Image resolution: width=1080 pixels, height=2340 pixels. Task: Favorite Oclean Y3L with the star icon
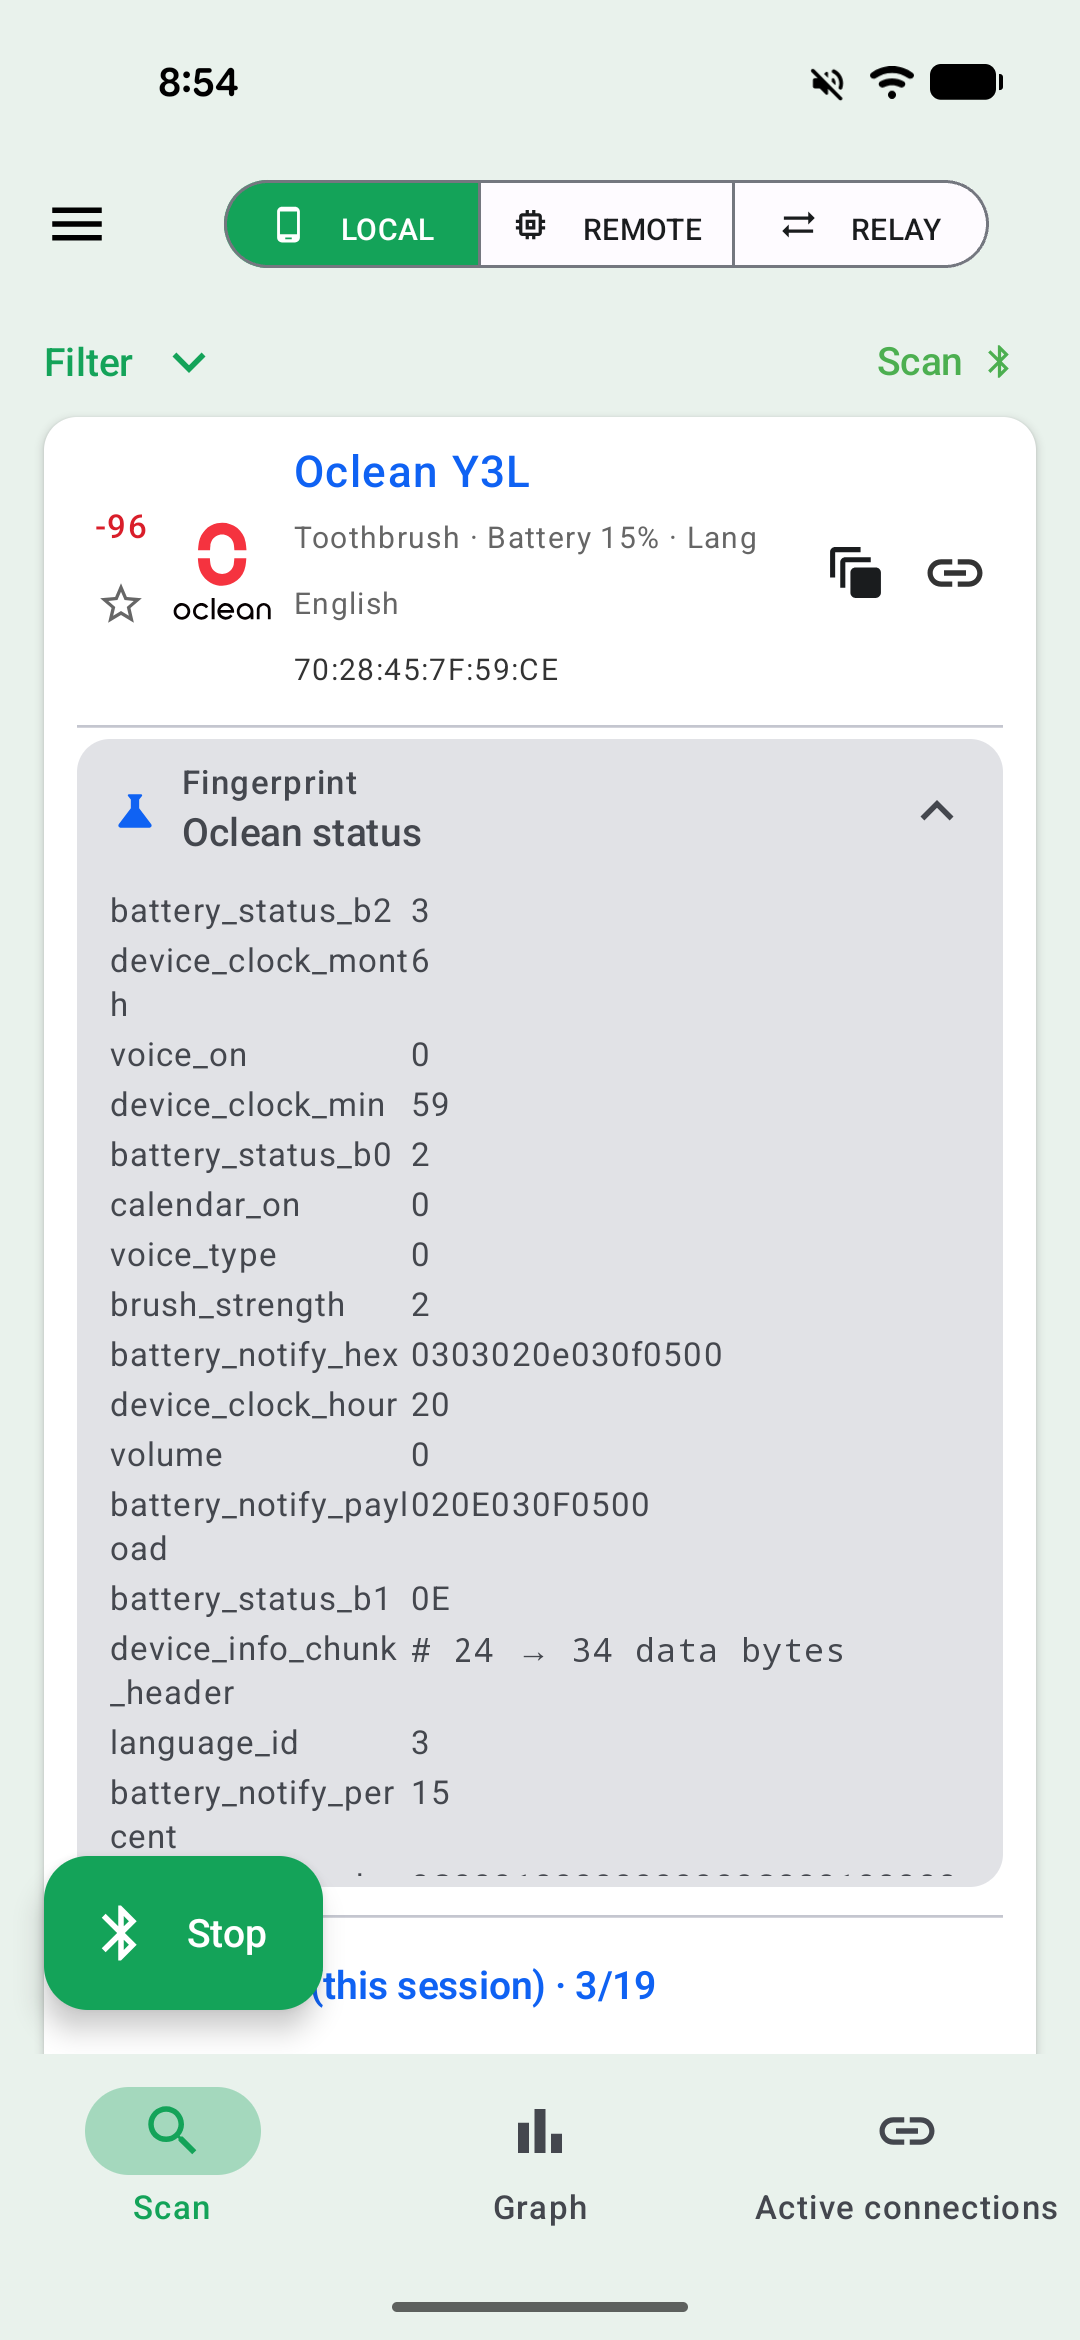pos(121,604)
